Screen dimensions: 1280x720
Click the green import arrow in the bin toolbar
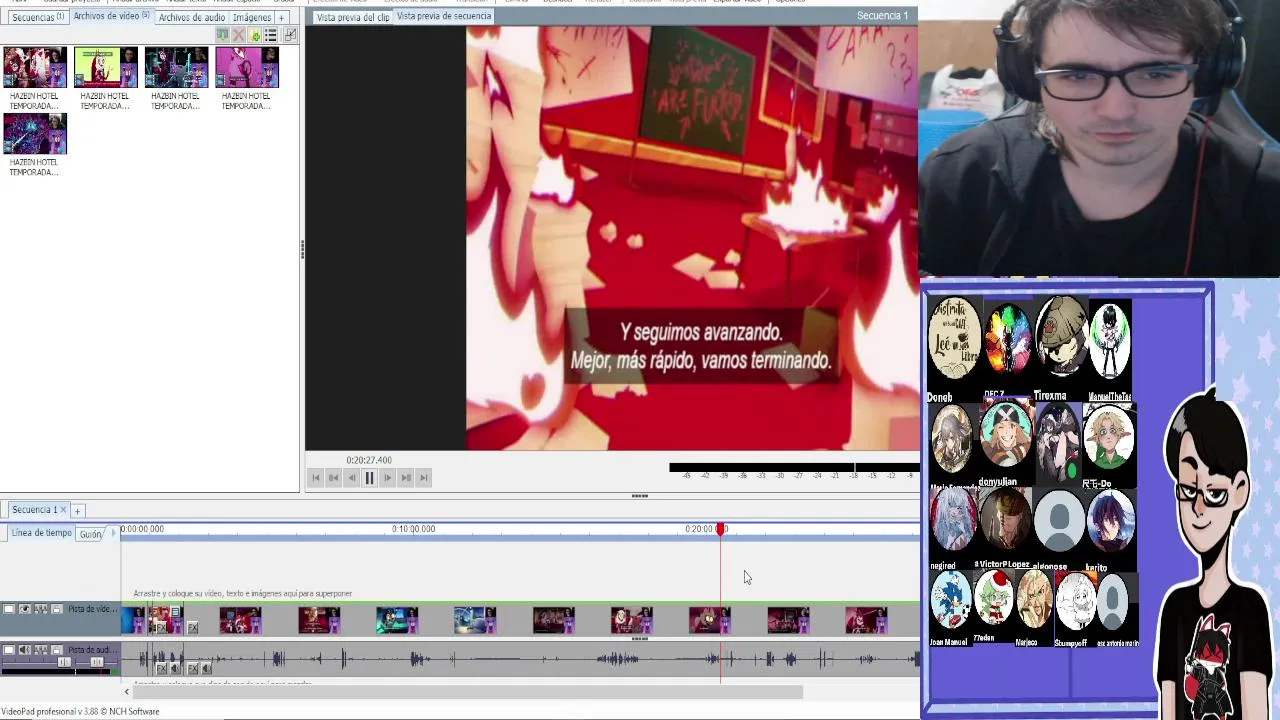coord(222,35)
